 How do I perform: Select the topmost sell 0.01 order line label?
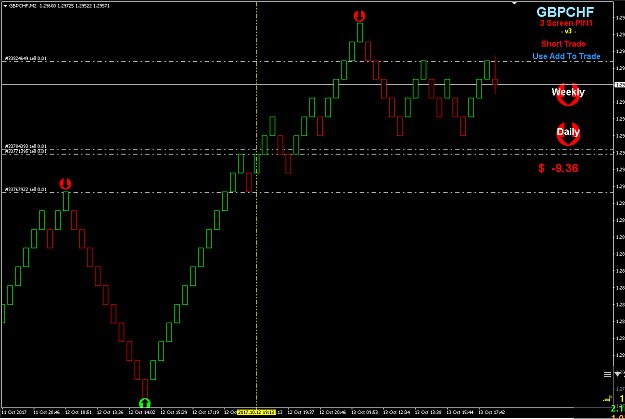[x=26, y=59]
